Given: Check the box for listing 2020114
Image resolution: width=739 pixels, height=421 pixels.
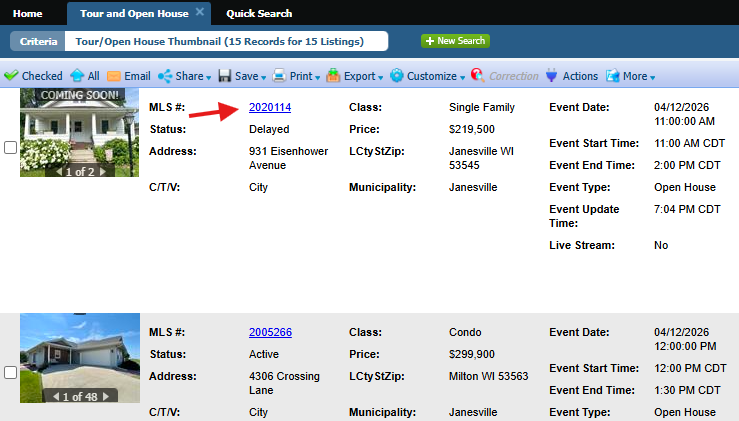Looking at the screenshot, I should click(x=10, y=147).
